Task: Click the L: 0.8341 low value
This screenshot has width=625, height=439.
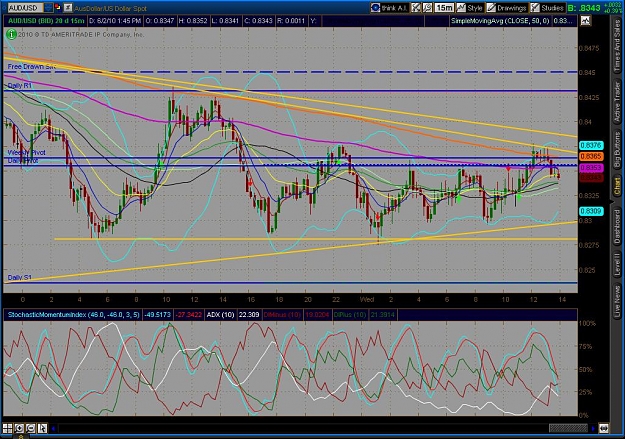Action: 226,21
